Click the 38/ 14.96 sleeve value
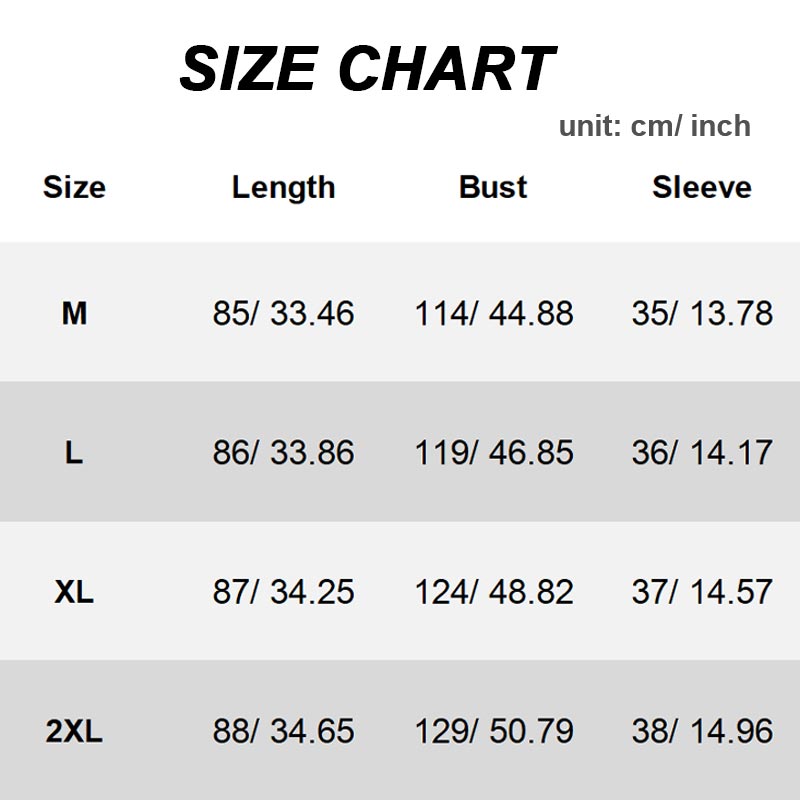Screen dimensions: 800x800 click(x=702, y=731)
